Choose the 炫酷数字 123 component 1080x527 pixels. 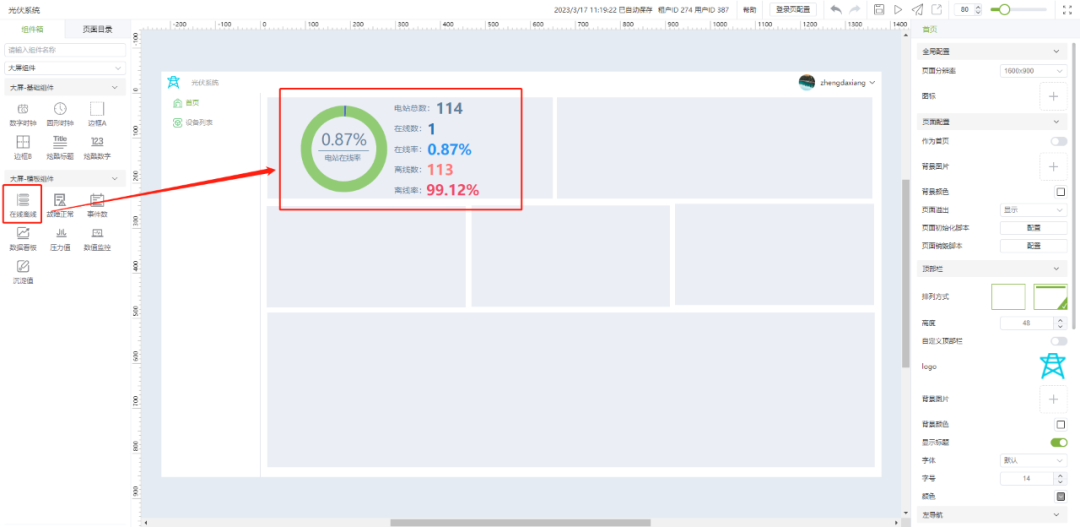click(97, 142)
